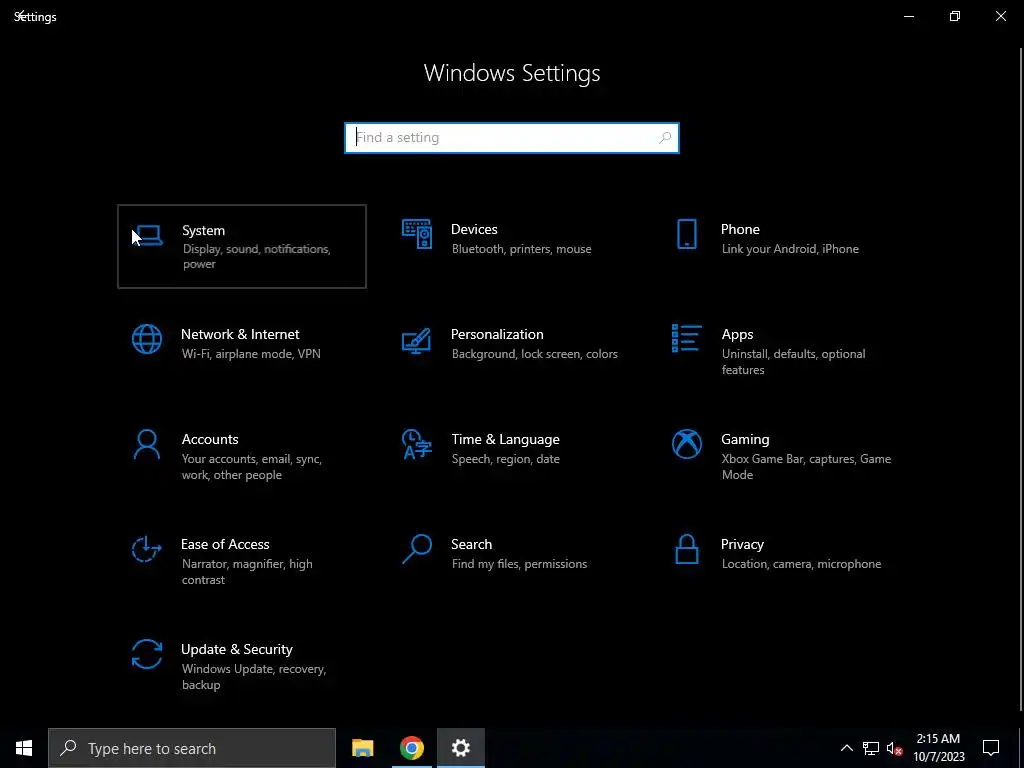Open the Personalization paintbrush icon
The height and width of the screenshot is (768, 1024).
(x=417, y=340)
